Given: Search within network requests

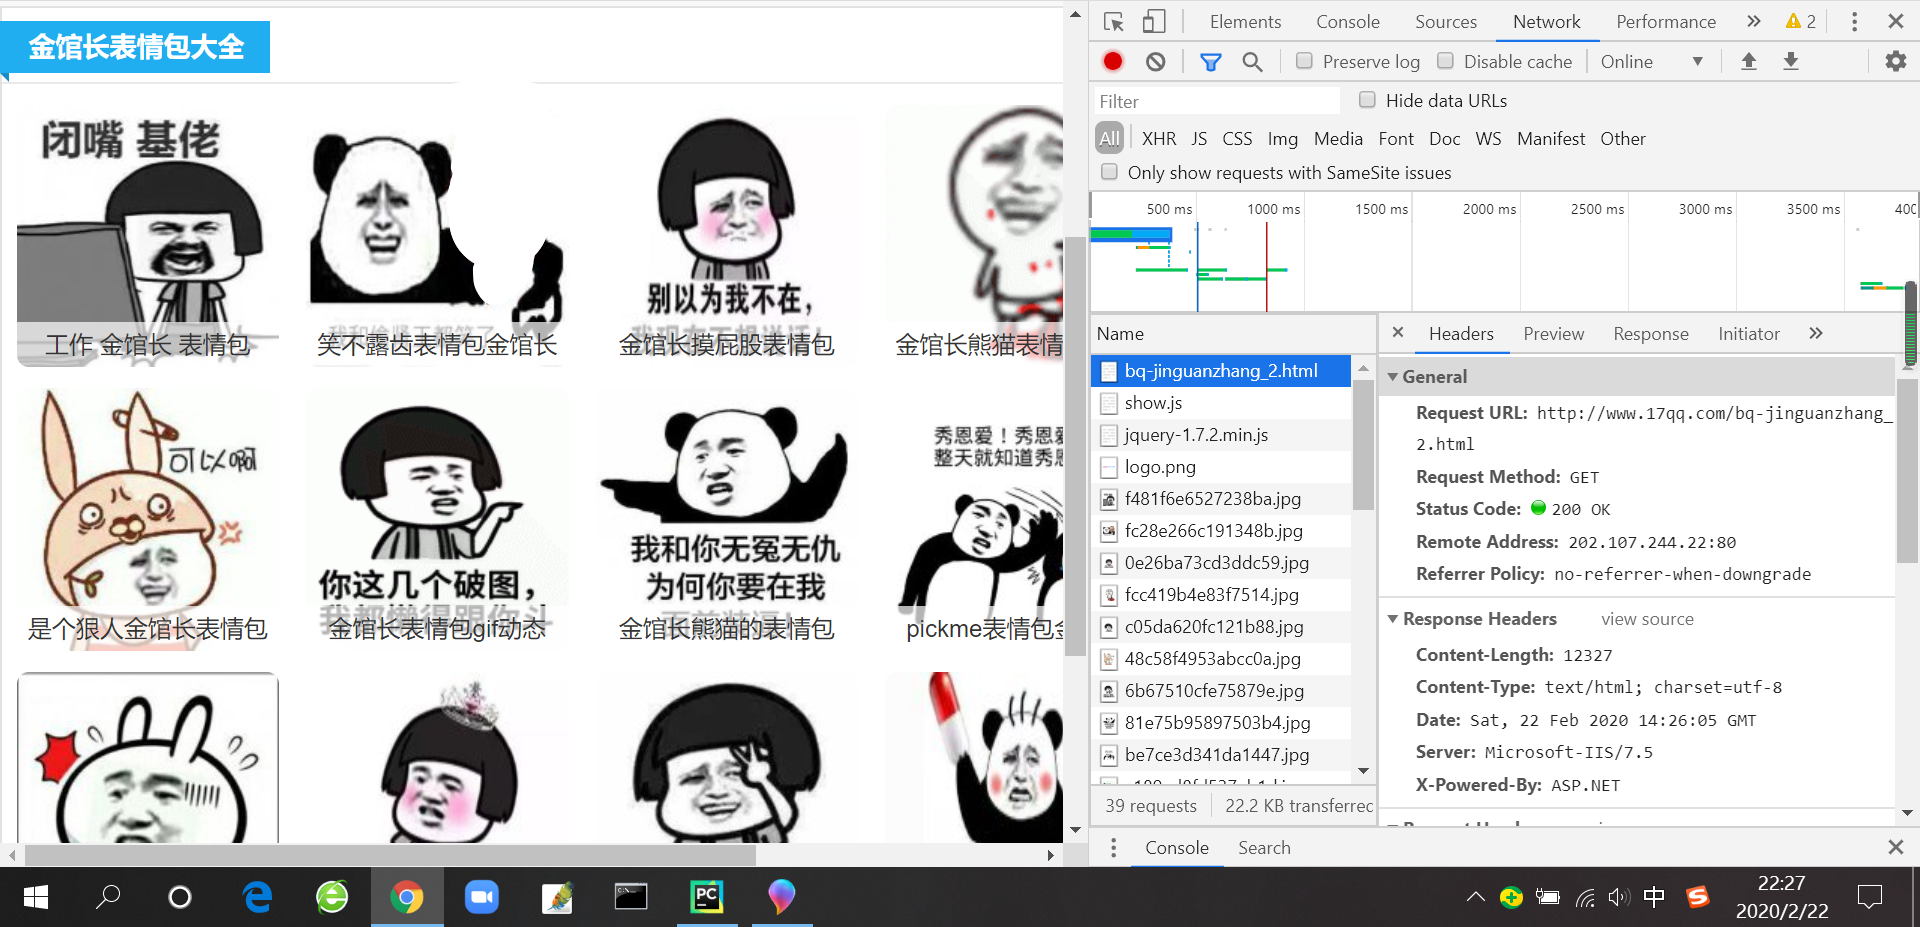Looking at the screenshot, I should [1252, 61].
